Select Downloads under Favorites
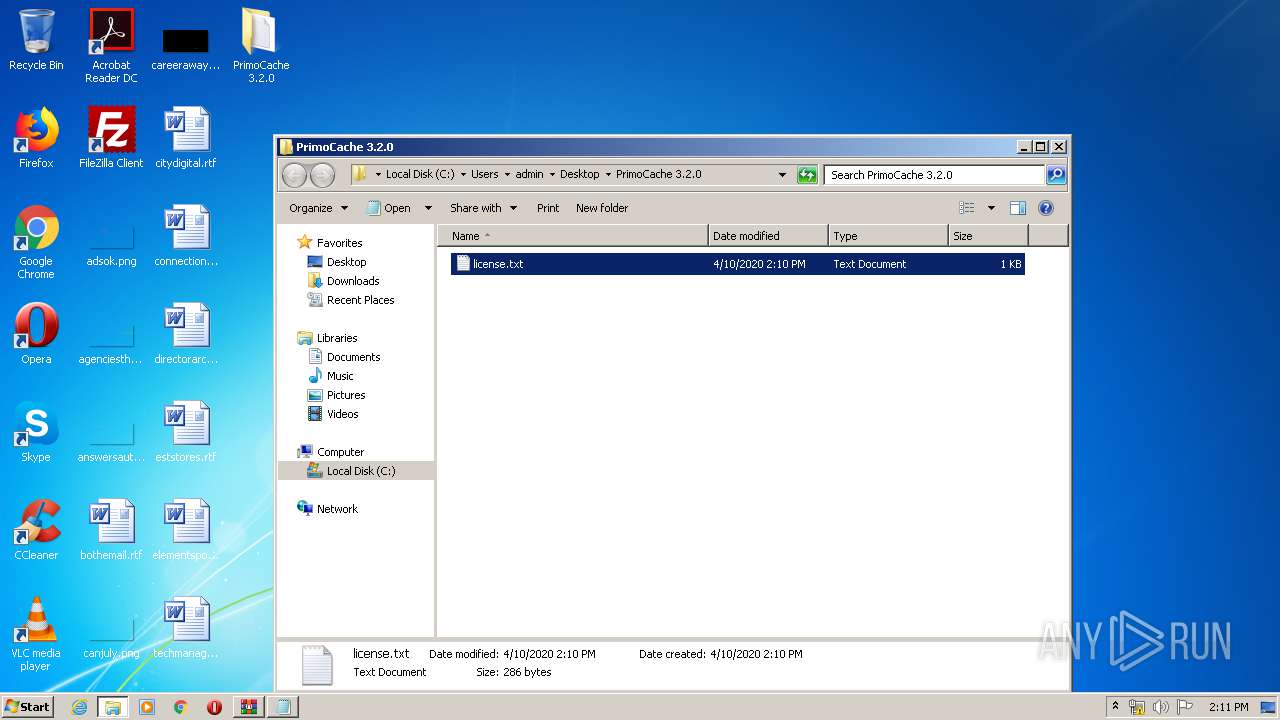 pyautogui.click(x=353, y=281)
